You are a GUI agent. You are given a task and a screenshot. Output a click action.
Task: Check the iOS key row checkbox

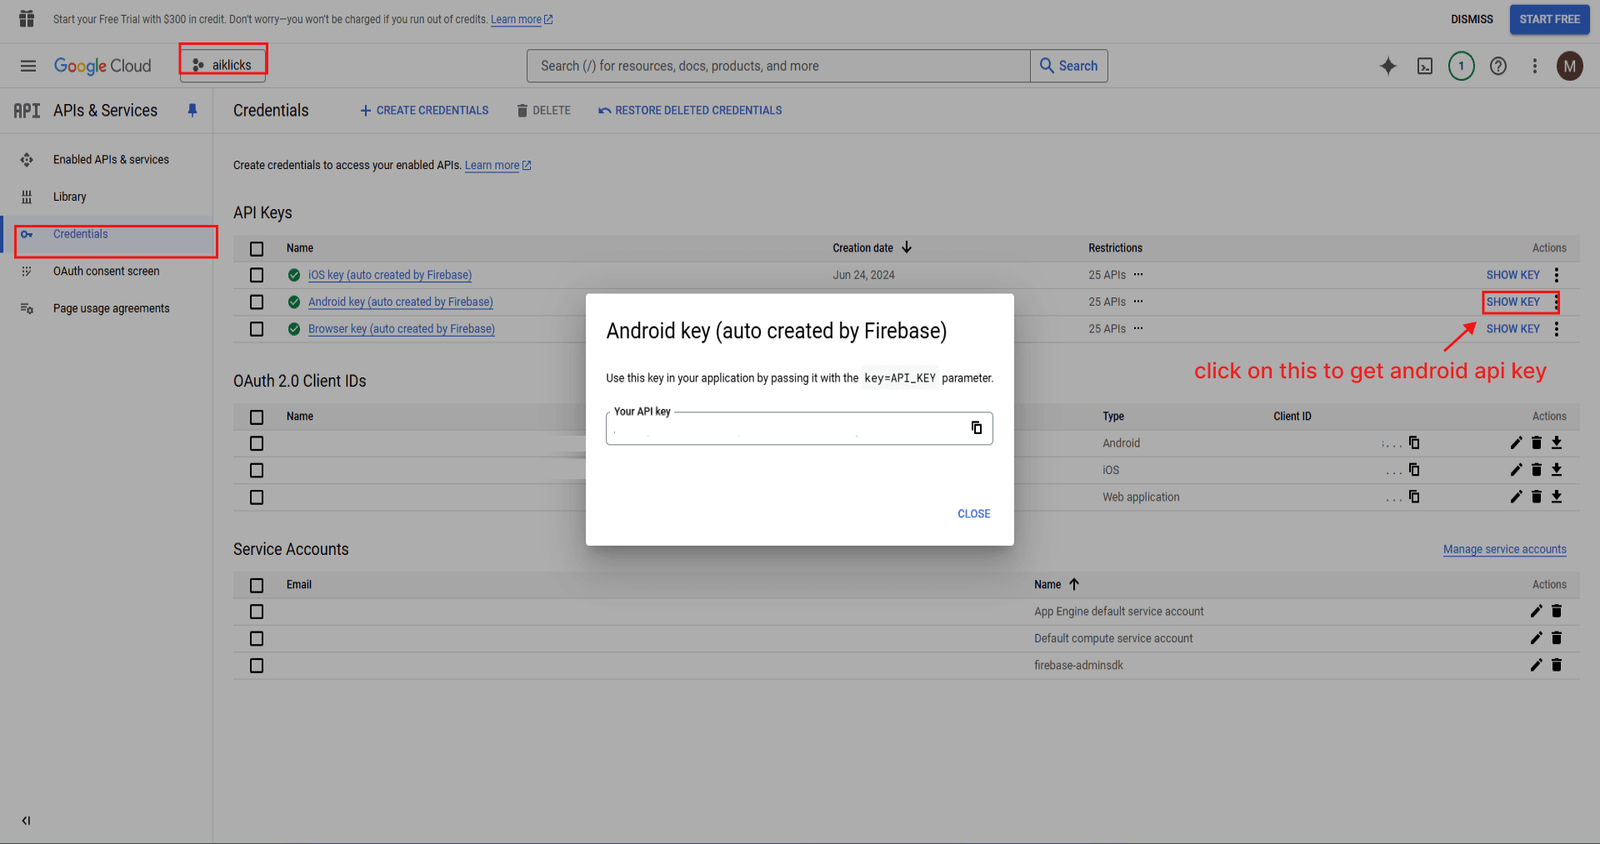(x=257, y=275)
